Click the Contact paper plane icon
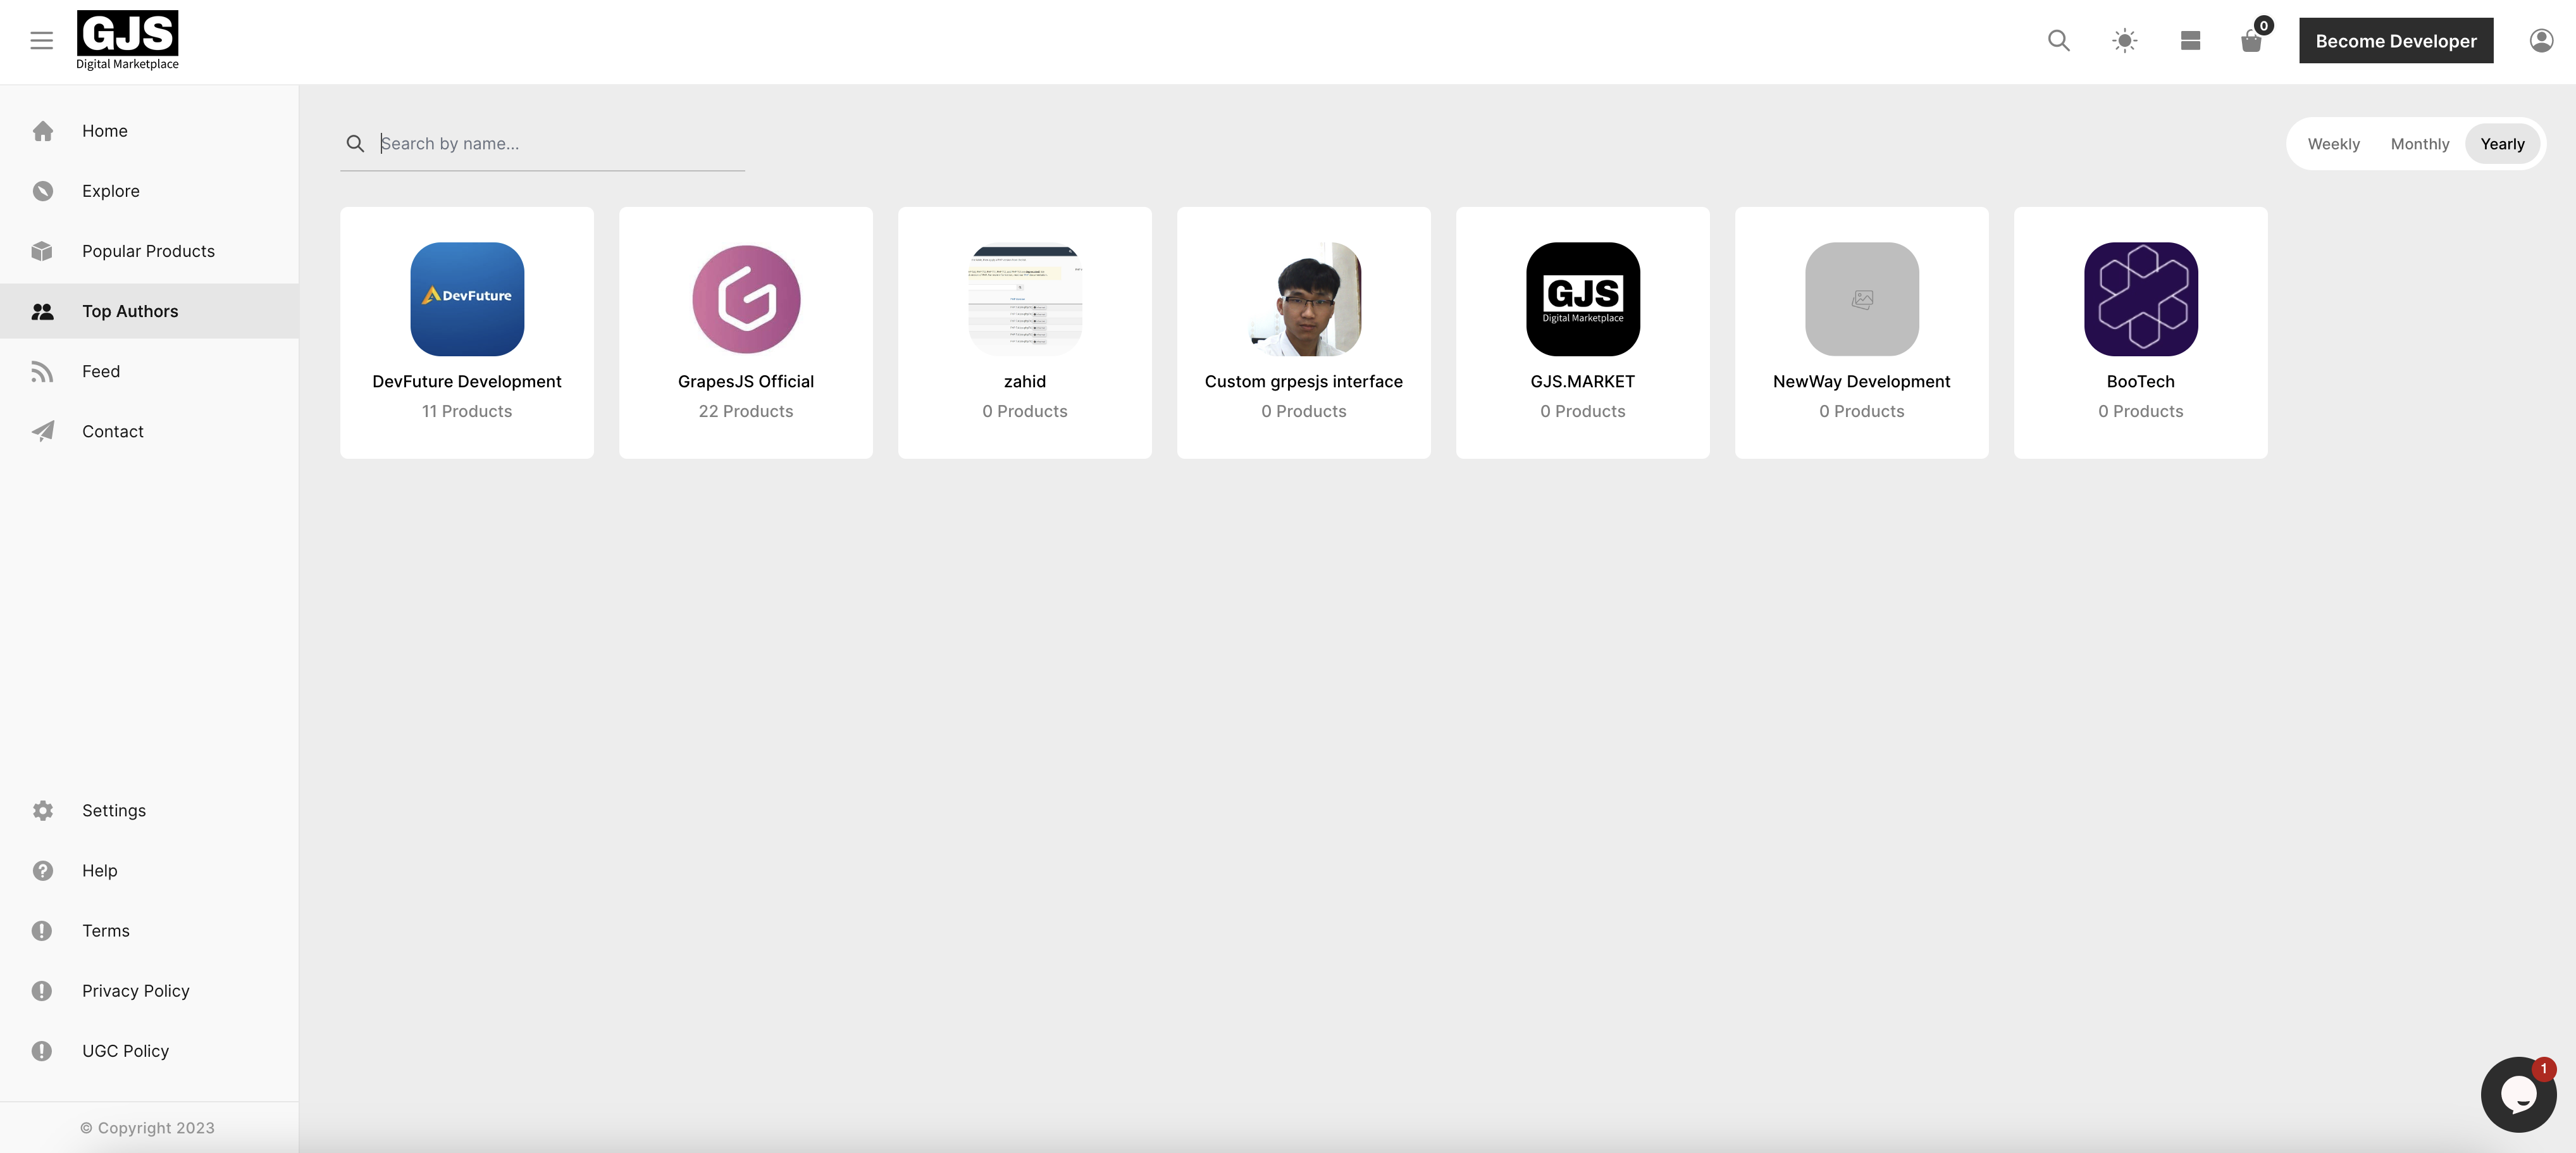This screenshot has width=2576, height=1153. [42, 431]
